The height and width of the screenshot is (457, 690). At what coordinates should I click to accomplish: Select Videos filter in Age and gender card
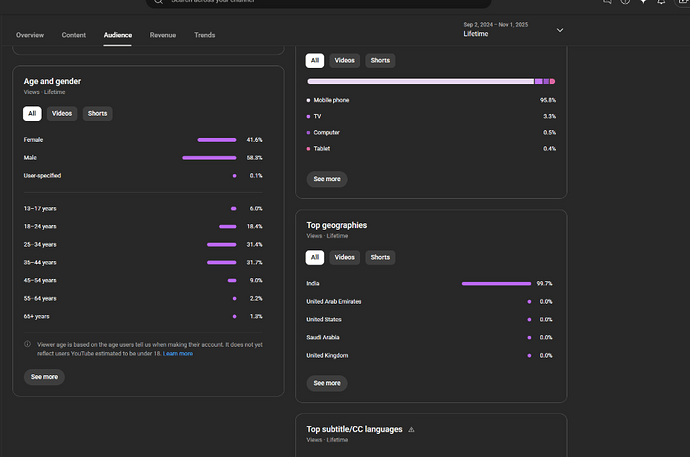click(61, 113)
